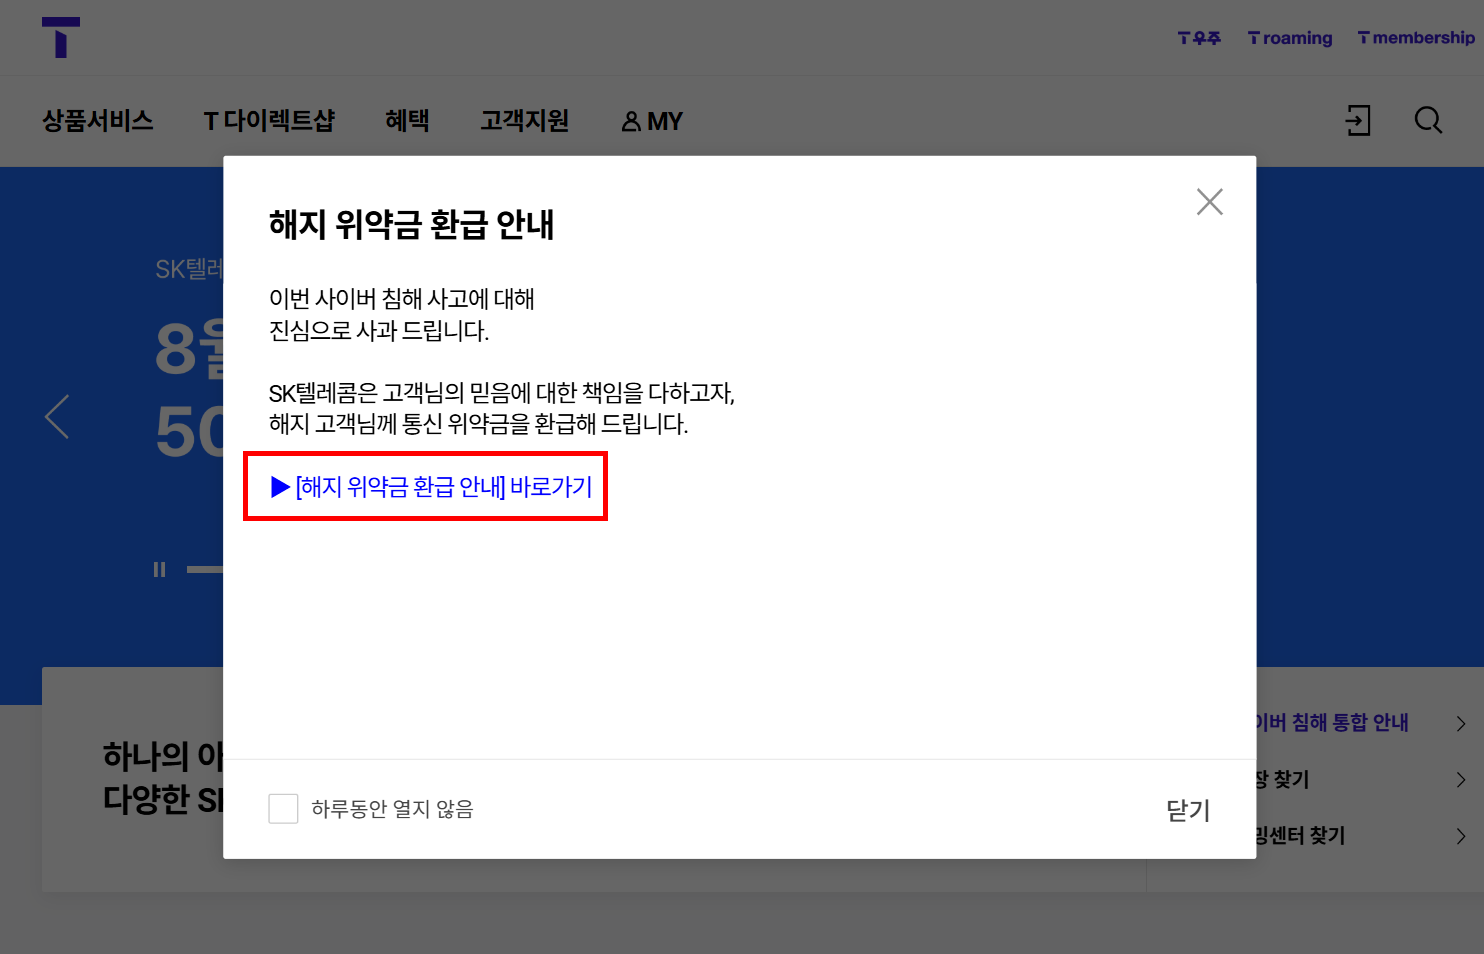Expand chevron beside 침해 통합 안내
This screenshot has width=1484, height=954.
[x=1461, y=723]
